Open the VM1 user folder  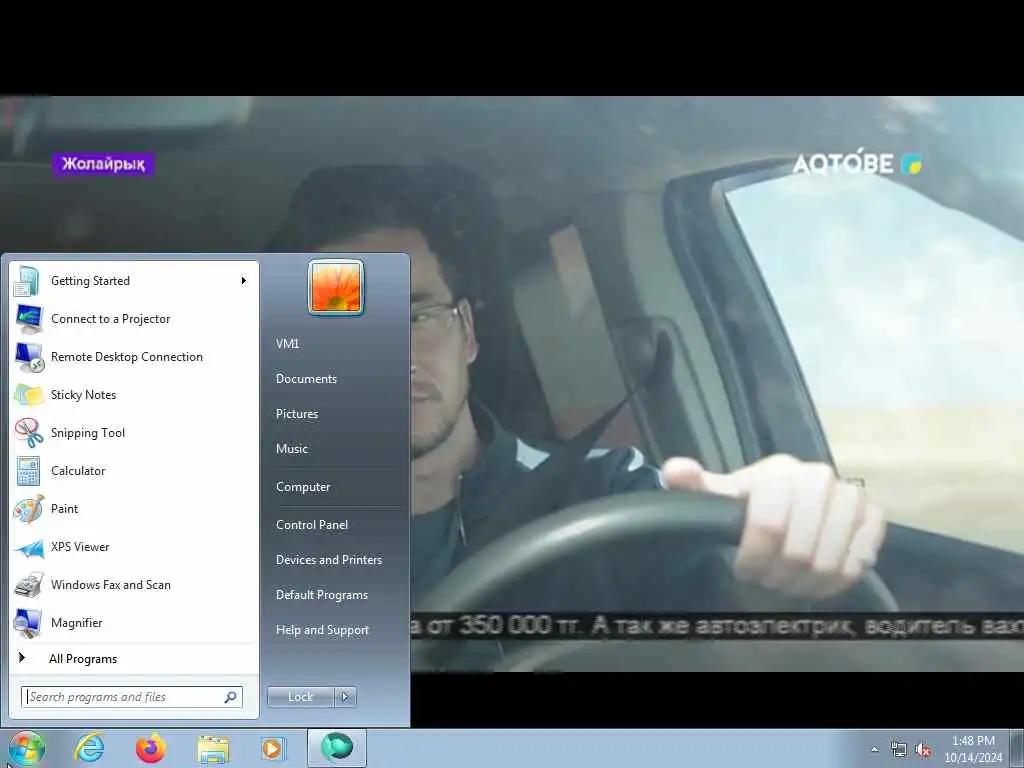[287, 344]
